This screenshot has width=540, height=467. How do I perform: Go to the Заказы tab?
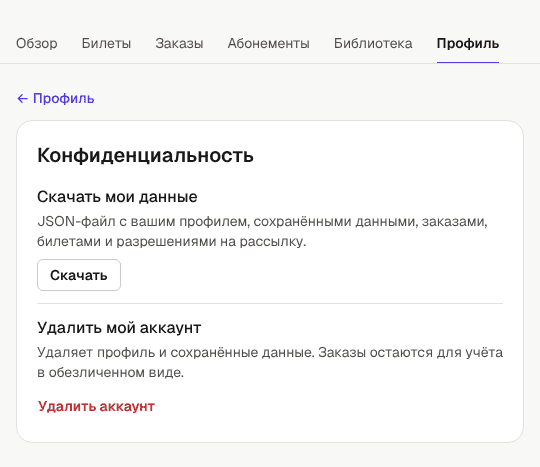(179, 43)
